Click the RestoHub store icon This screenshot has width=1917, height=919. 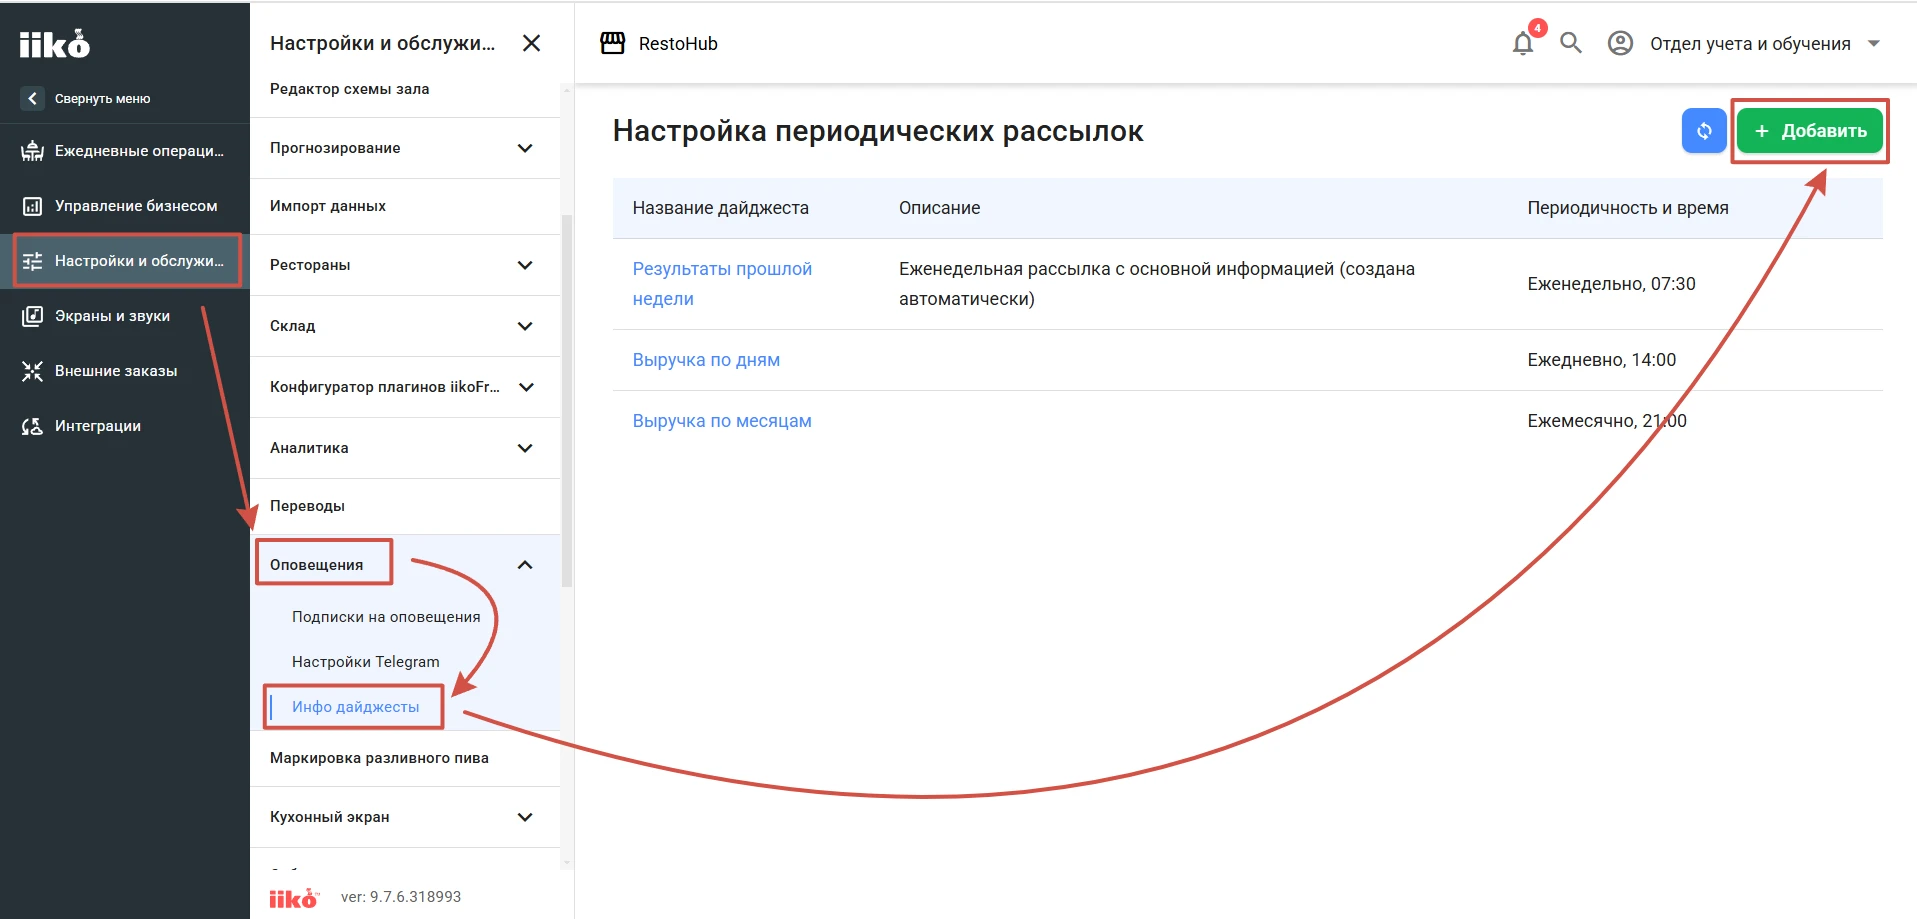612,43
